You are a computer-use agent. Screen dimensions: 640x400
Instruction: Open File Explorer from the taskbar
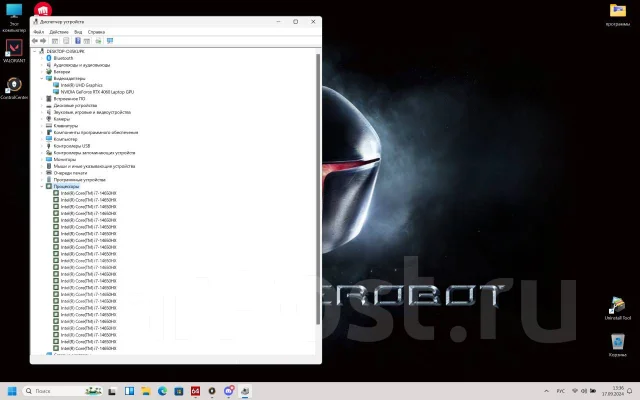point(146,391)
